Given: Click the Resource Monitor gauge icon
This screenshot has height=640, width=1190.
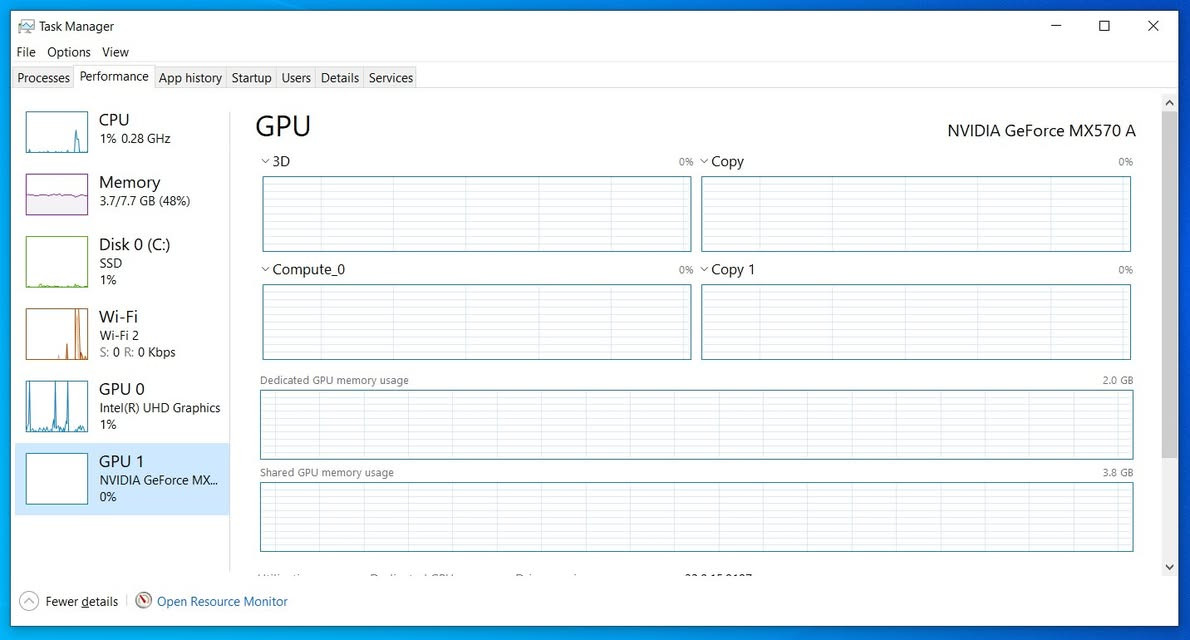Looking at the screenshot, I should pyautogui.click(x=143, y=601).
